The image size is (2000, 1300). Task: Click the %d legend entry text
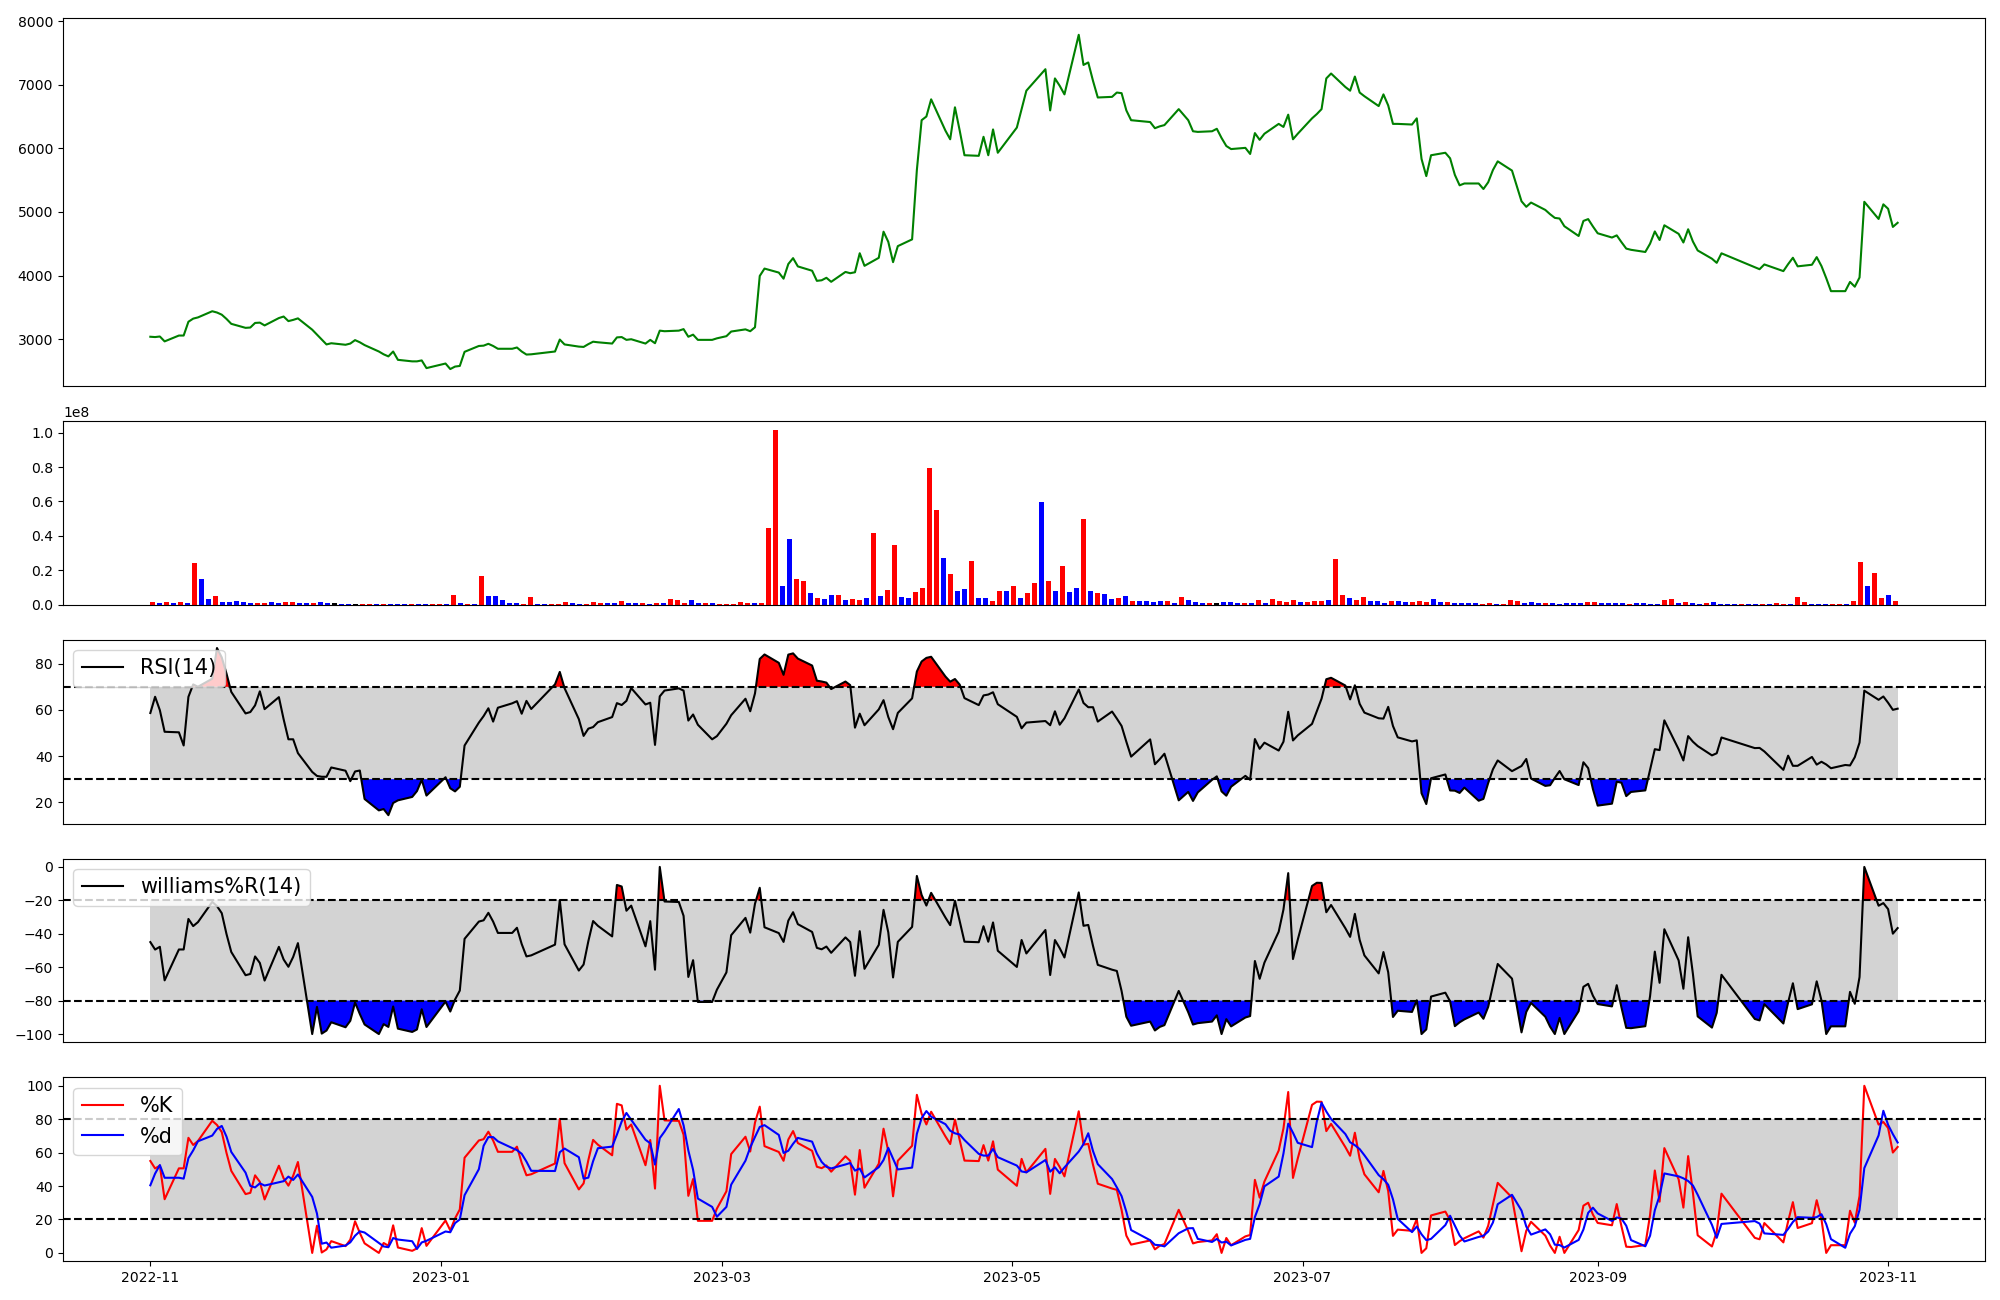pos(156,1136)
